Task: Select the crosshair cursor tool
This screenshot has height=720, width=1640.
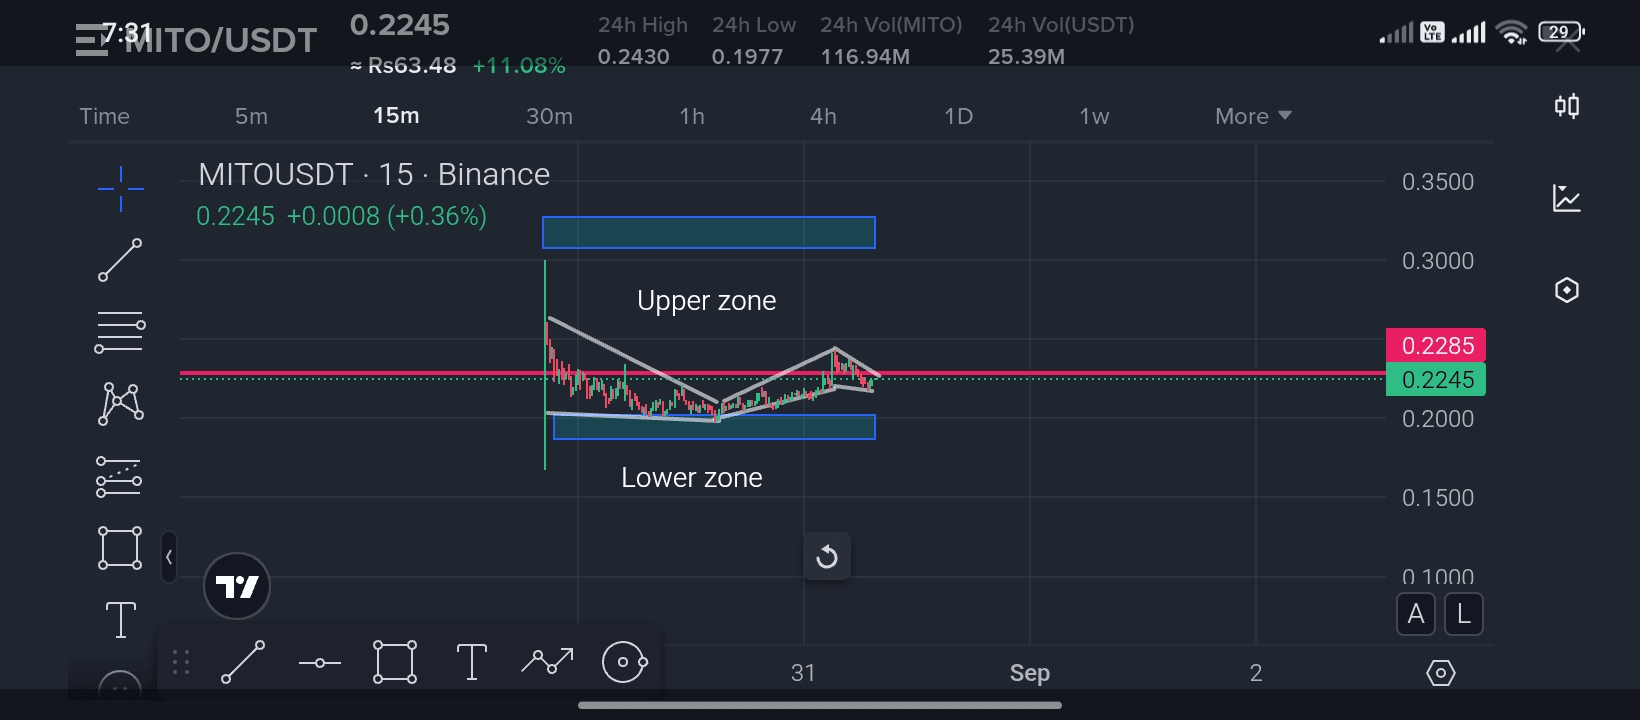Action: tap(120, 188)
